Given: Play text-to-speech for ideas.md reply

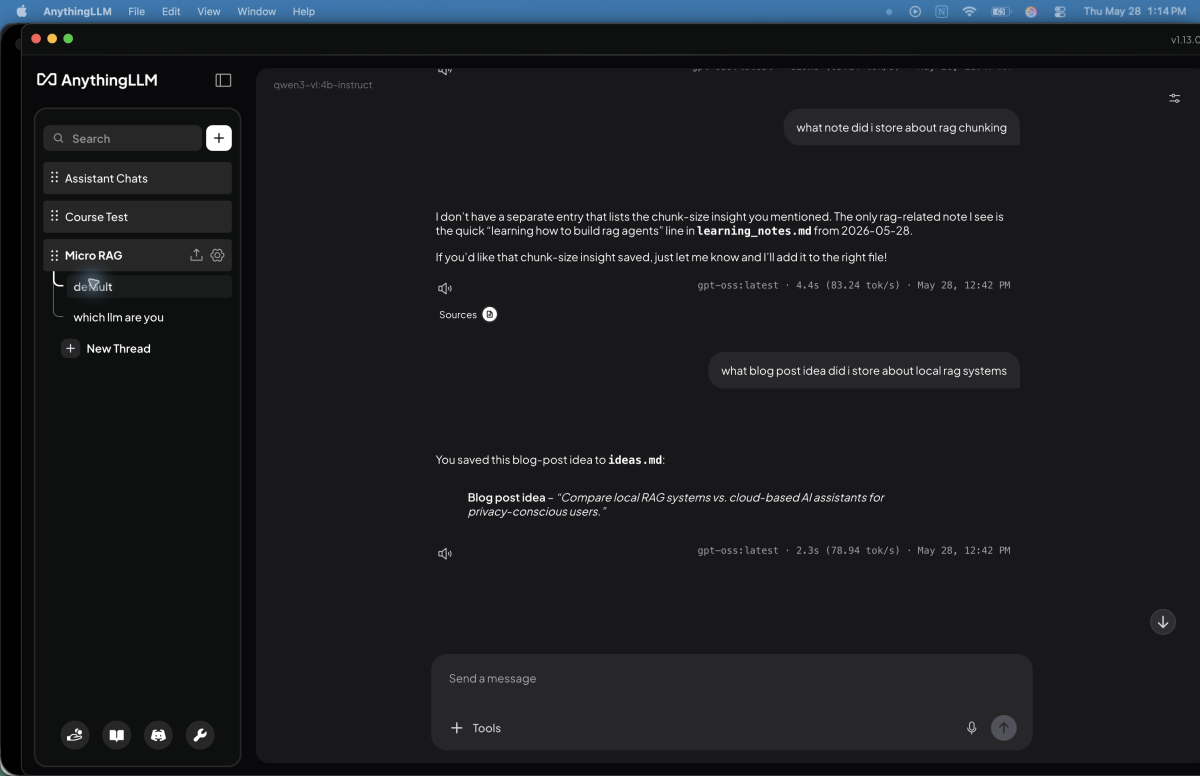Looking at the screenshot, I should 445,553.
